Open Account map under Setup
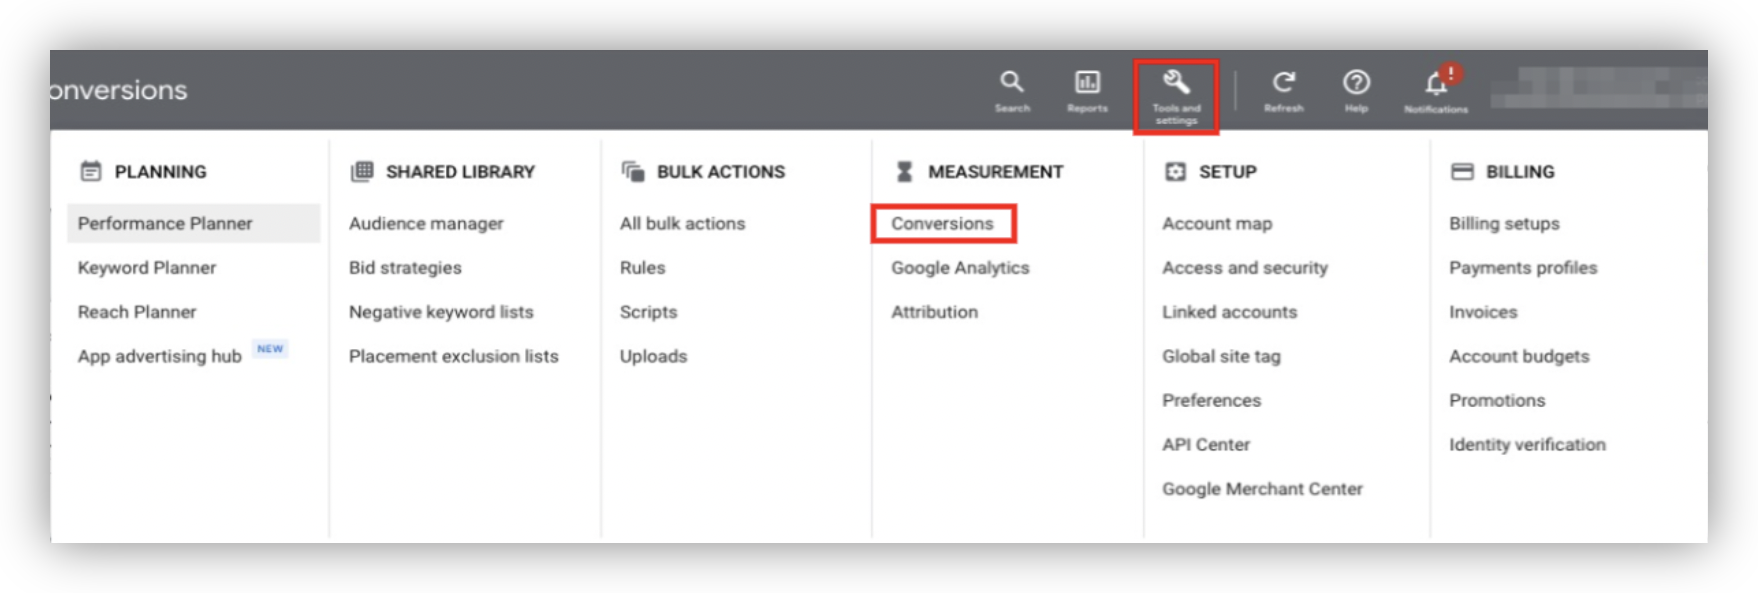The image size is (1758, 593). [1217, 223]
